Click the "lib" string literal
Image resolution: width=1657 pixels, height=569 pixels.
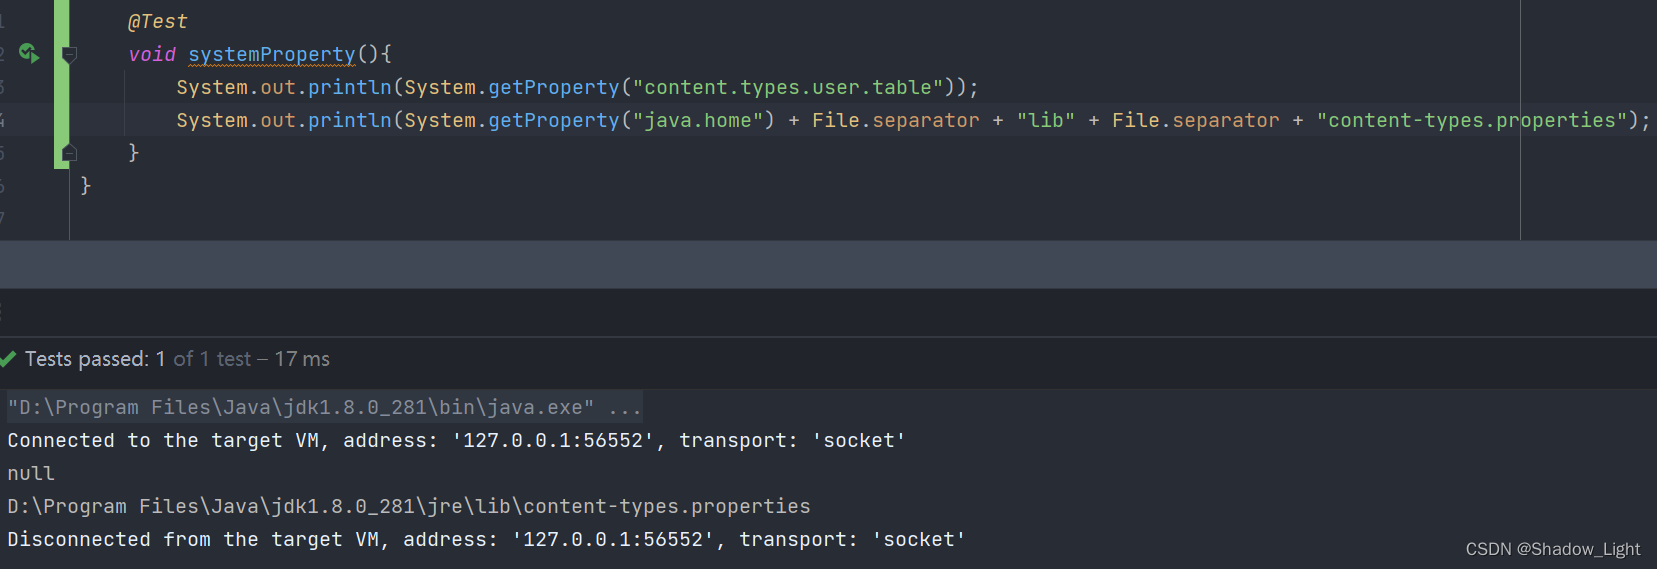(x=1046, y=120)
